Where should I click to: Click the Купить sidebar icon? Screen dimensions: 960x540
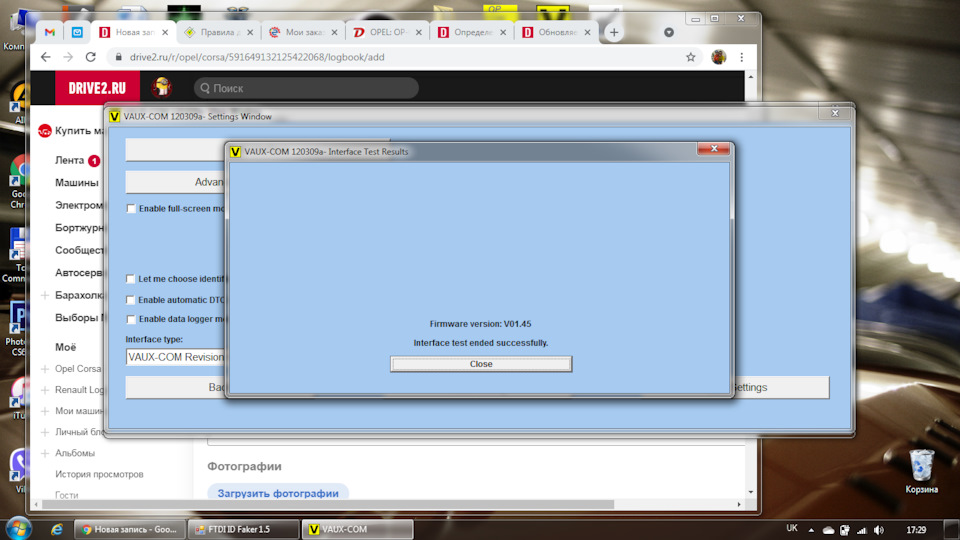click(x=45, y=131)
